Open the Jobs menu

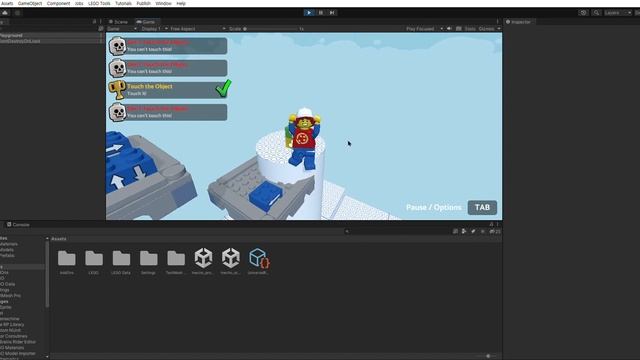tap(79, 3)
